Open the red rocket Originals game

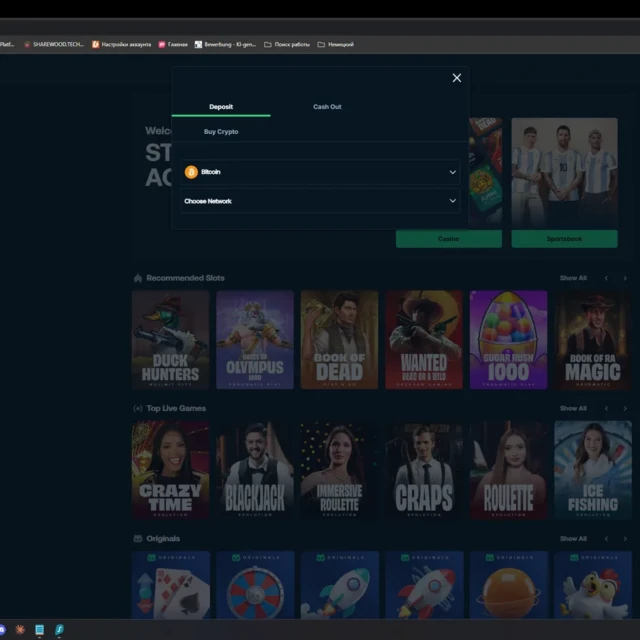point(424,585)
